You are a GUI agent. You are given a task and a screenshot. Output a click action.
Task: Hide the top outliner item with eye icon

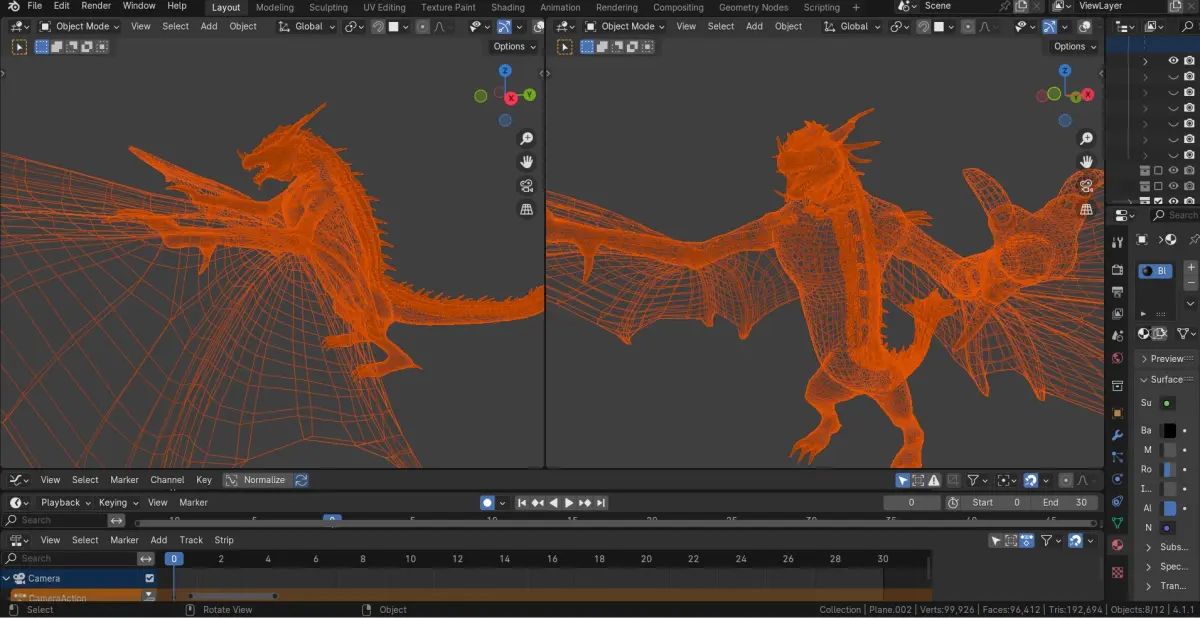1173,61
